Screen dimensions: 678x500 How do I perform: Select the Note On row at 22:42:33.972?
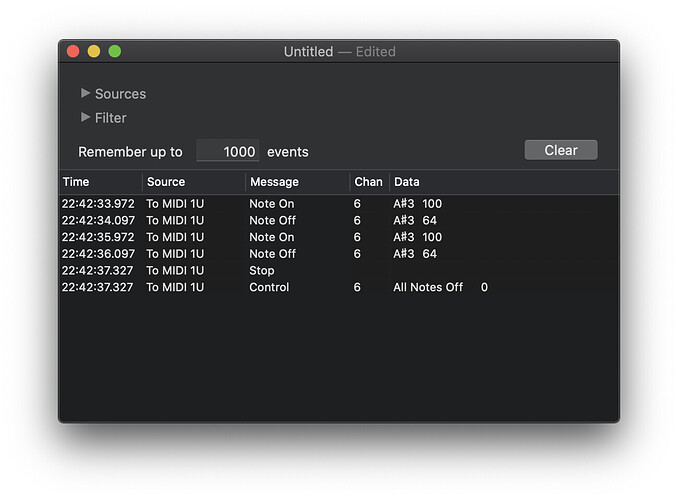point(339,203)
